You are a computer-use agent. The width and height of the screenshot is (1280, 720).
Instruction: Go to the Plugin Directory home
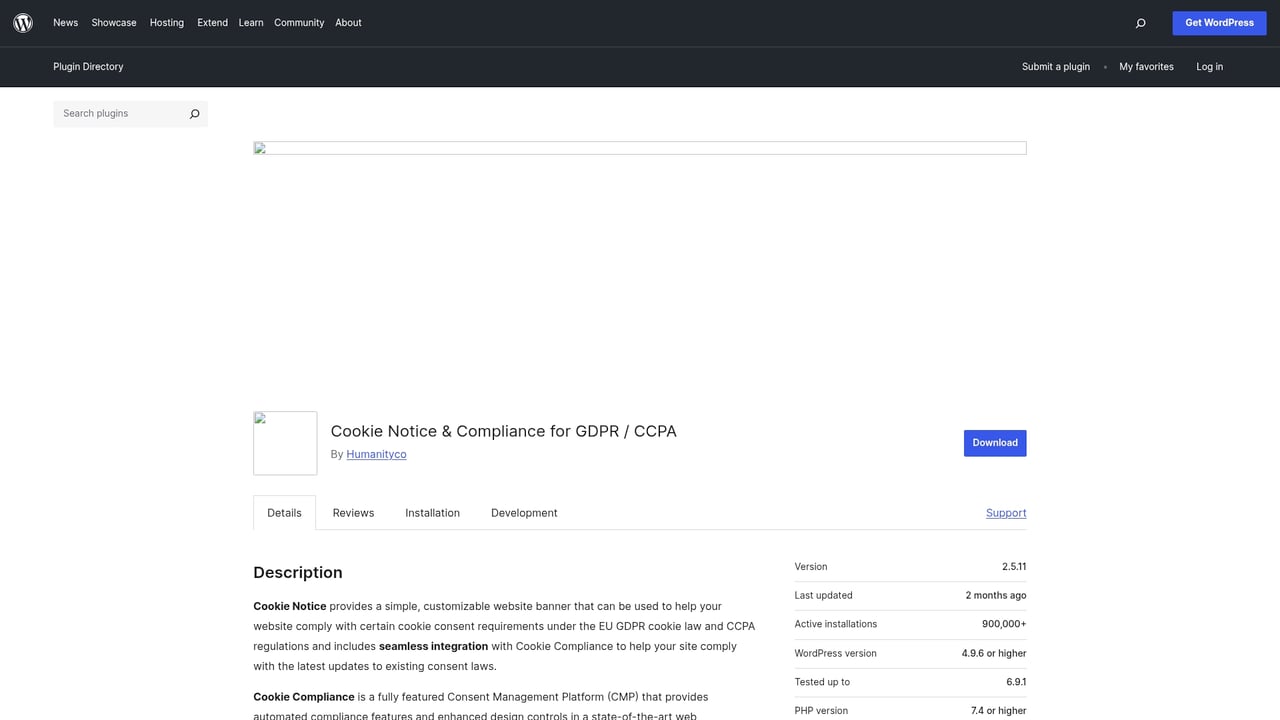pos(88,66)
